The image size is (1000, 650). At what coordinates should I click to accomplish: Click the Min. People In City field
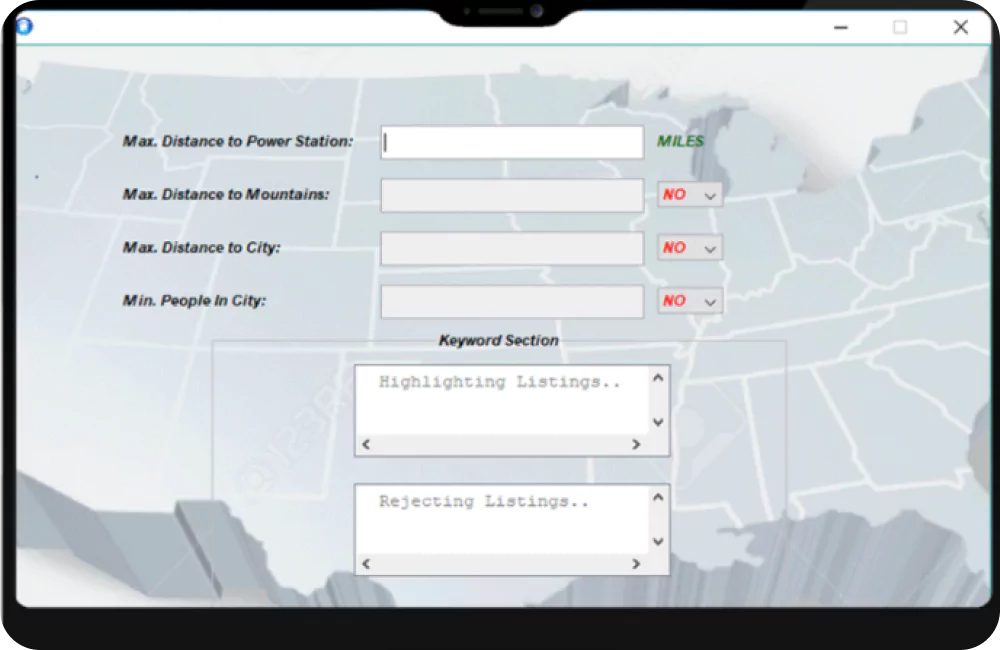click(x=512, y=301)
